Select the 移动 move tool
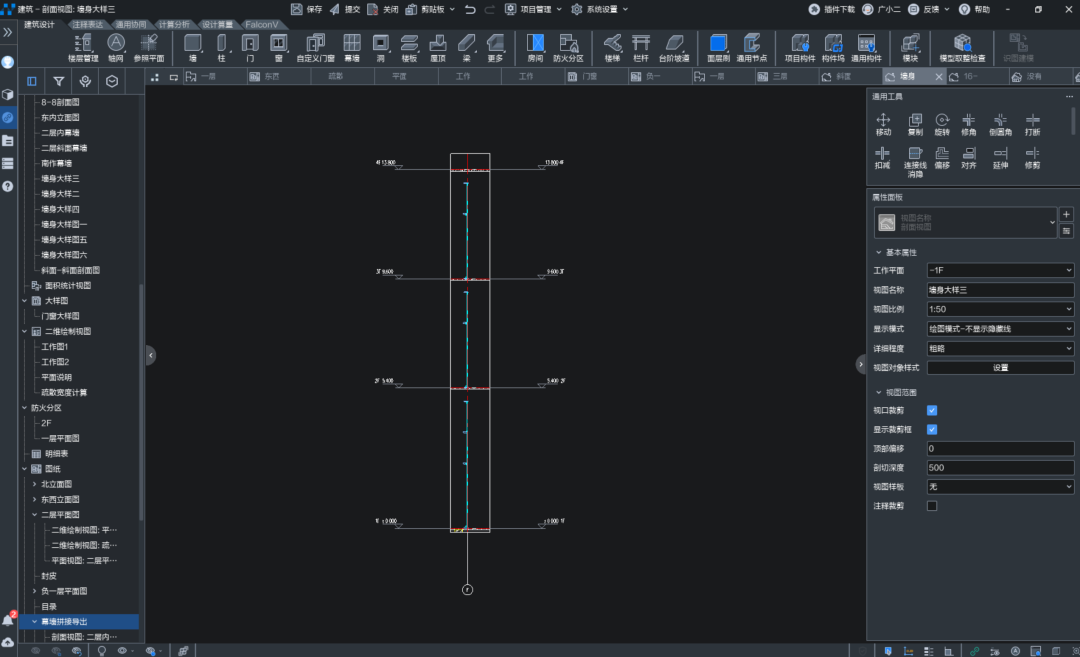The height and width of the screenshot is (657, 1080). [x=883, y=125]
